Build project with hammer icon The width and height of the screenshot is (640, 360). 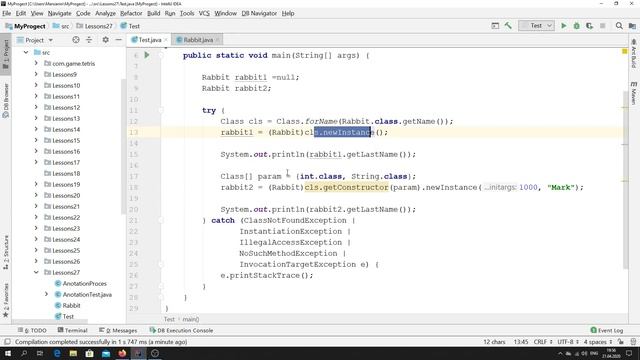pyautogui.click(x=508, y=26)
